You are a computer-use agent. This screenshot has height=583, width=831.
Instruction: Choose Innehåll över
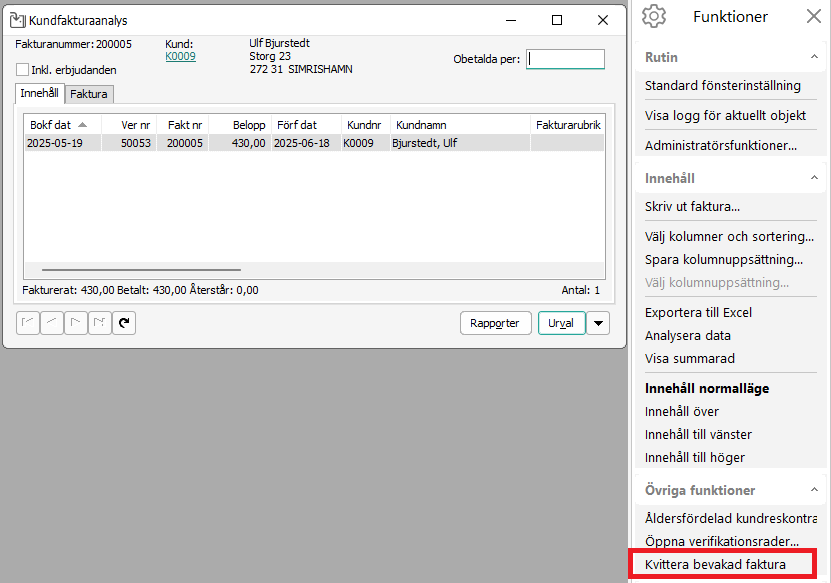pyautogui.click(x=682, y=411)
